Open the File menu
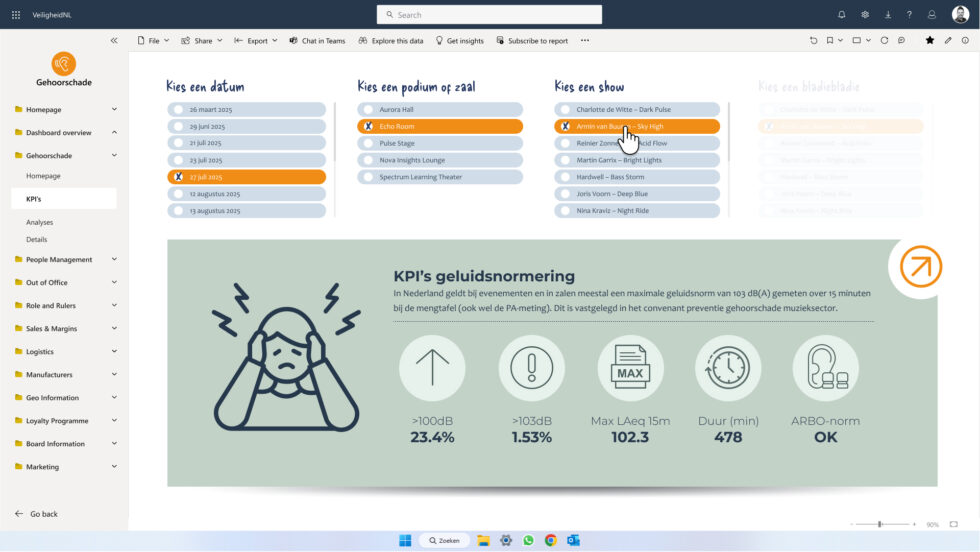Screen dimensions: 980x552 (152, 41)
